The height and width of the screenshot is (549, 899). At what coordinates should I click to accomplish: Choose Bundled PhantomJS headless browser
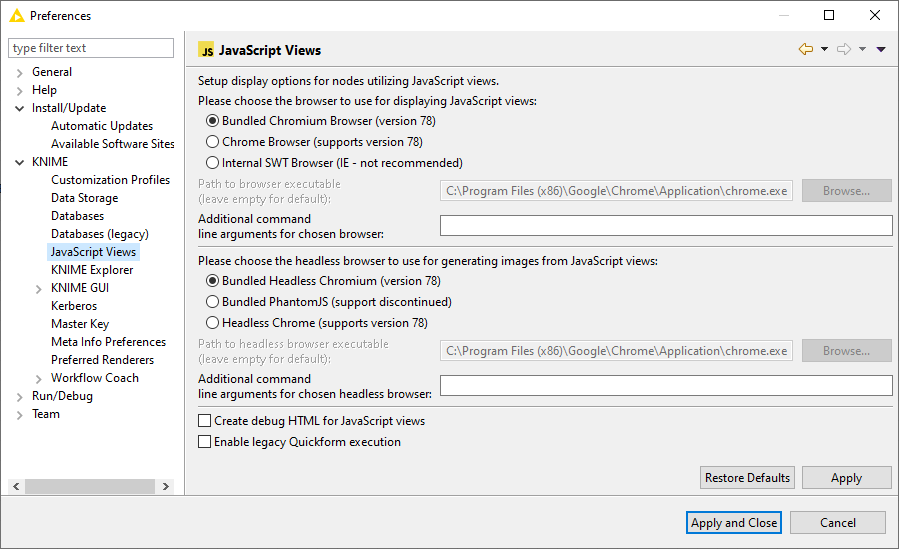point(212,302)
